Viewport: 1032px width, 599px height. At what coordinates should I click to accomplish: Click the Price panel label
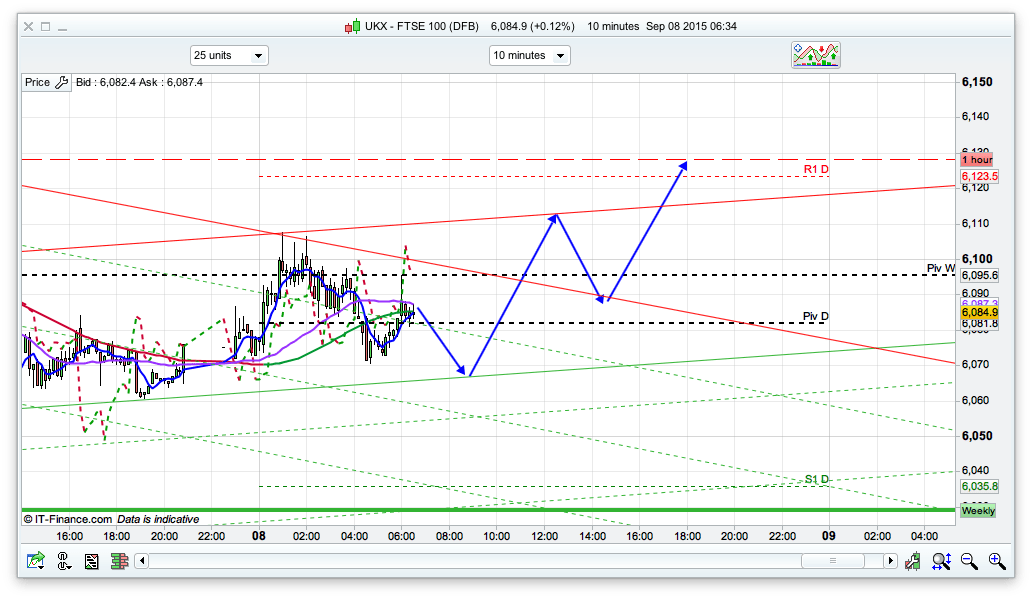pos(38,82)
